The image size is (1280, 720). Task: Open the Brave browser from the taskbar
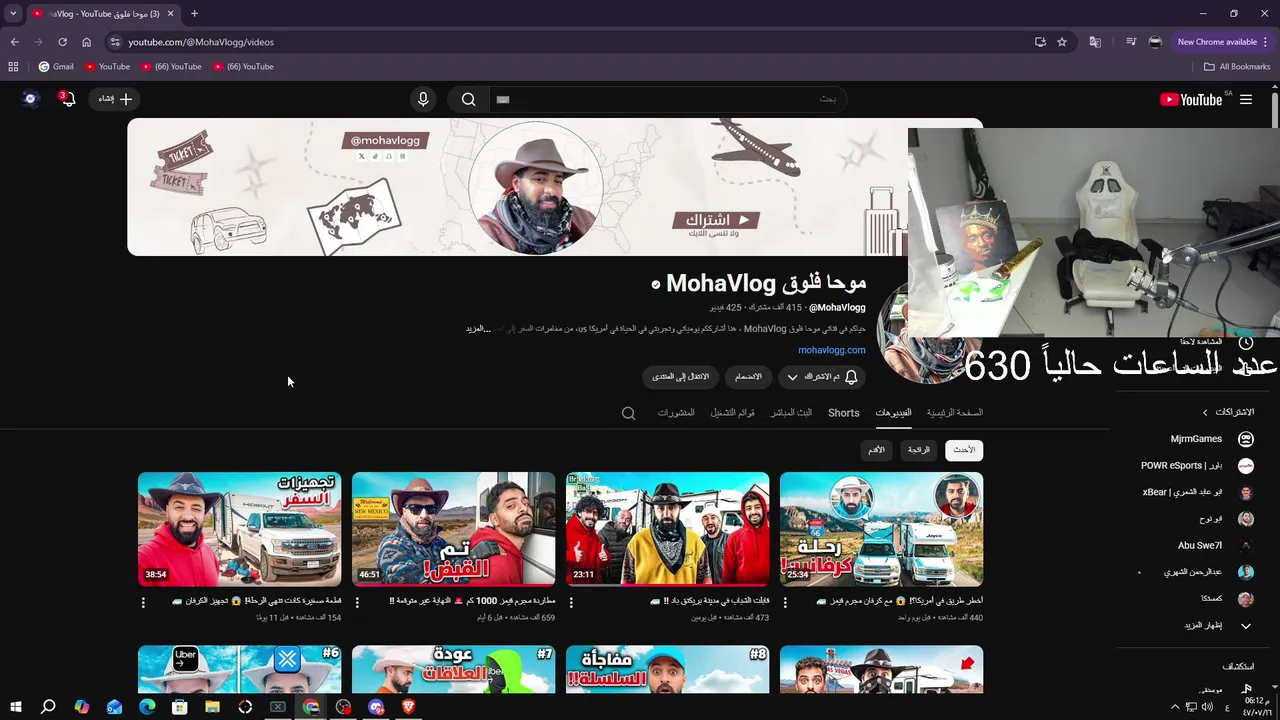coord(408,707)
